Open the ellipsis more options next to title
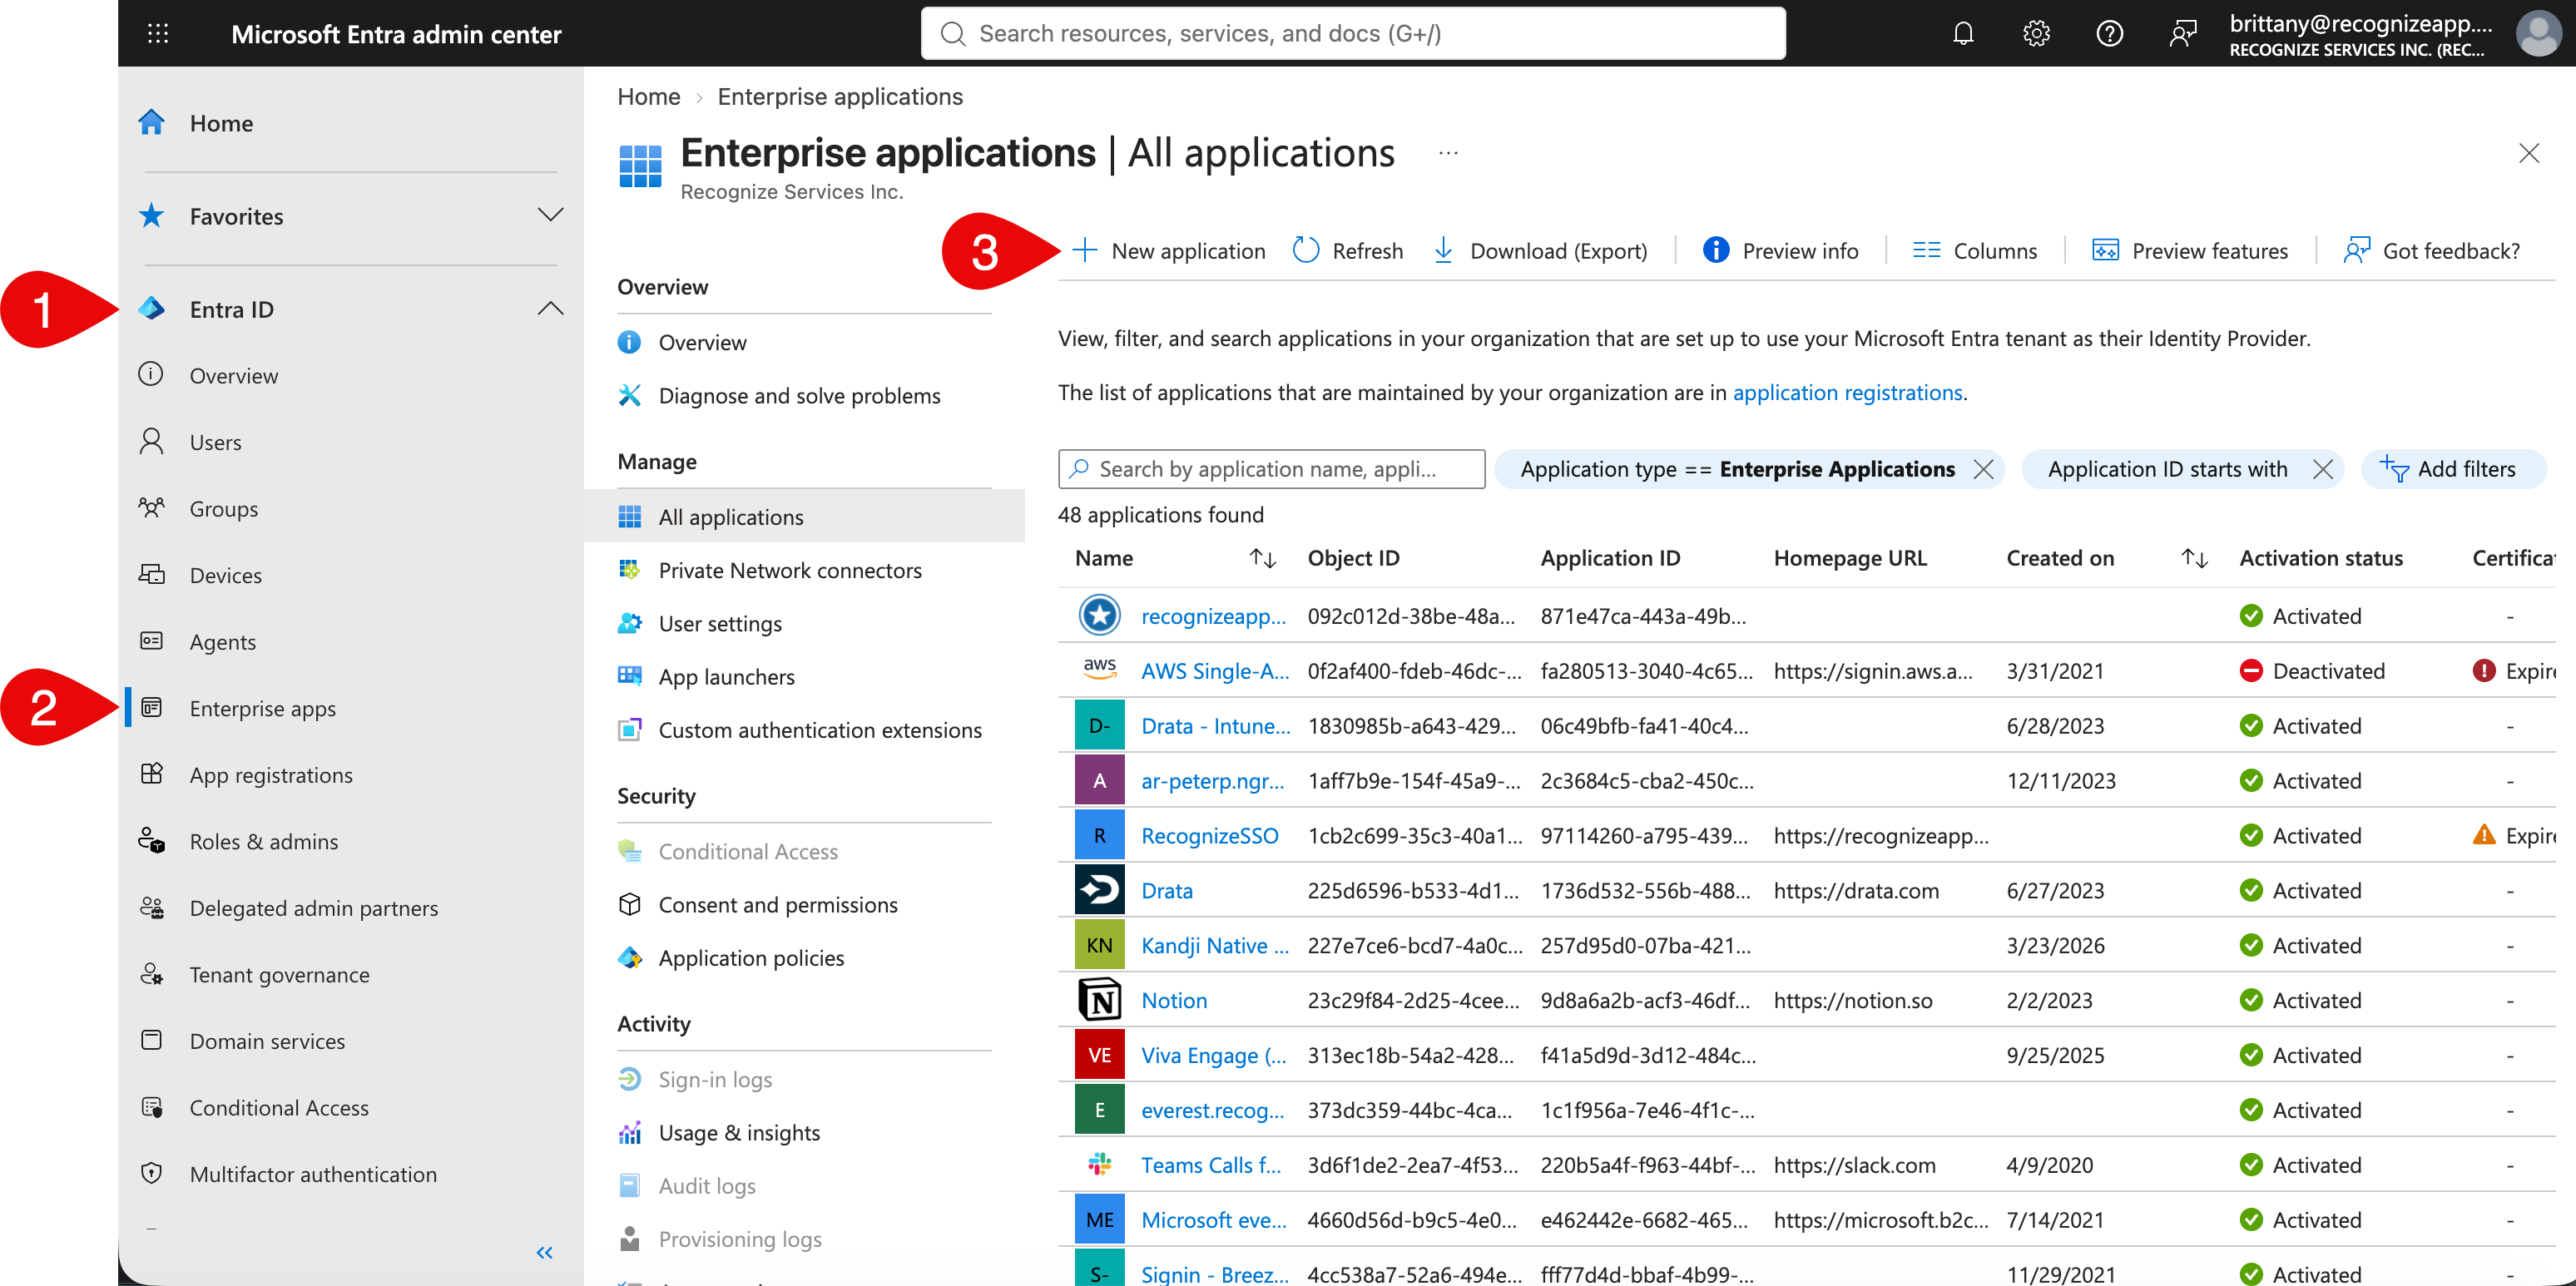The height and width of the screenshot is (1286, 2576). 1447,153
